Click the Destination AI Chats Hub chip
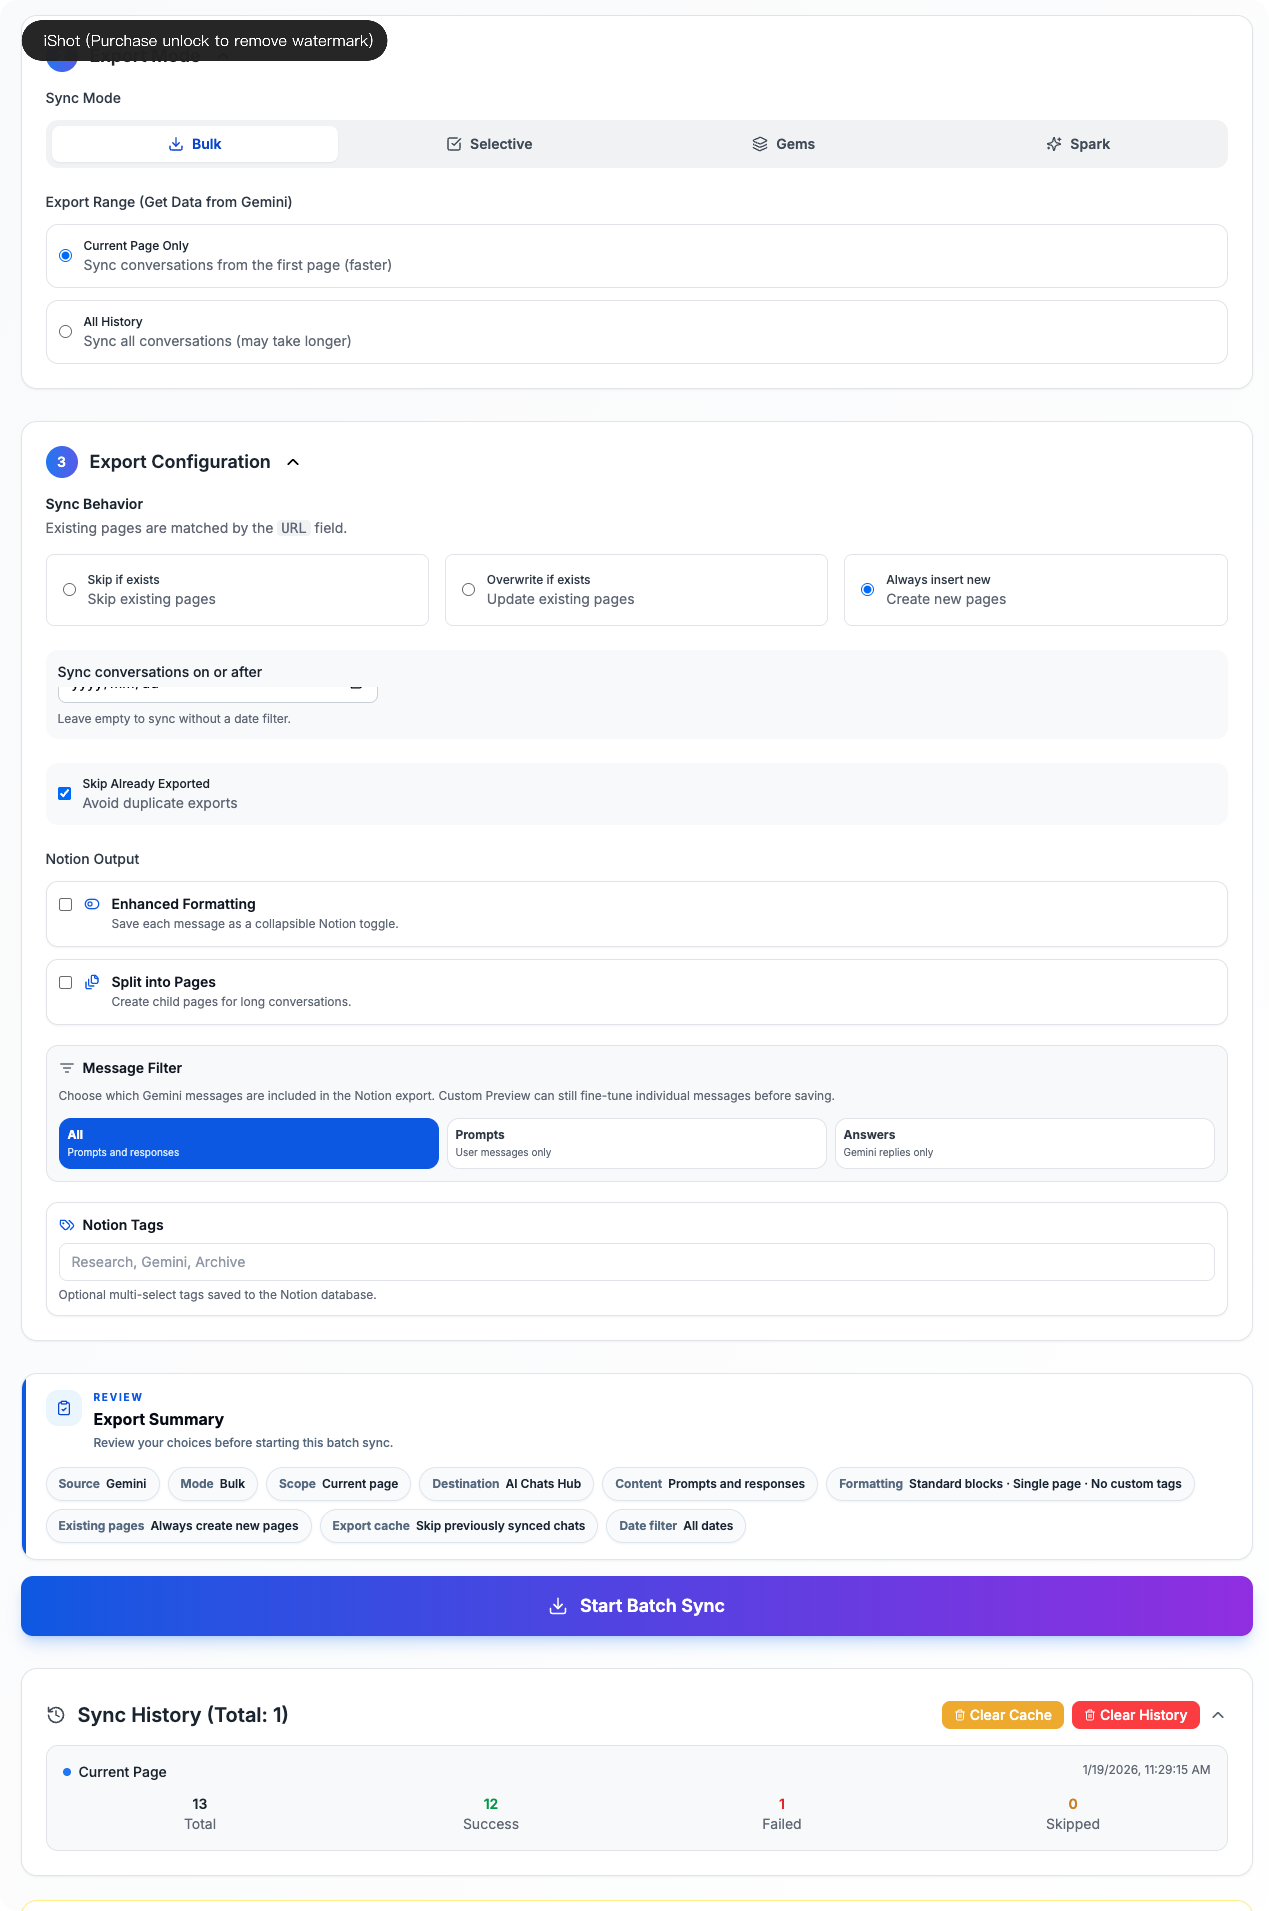The image size is (1269, 1911). 507,1484
